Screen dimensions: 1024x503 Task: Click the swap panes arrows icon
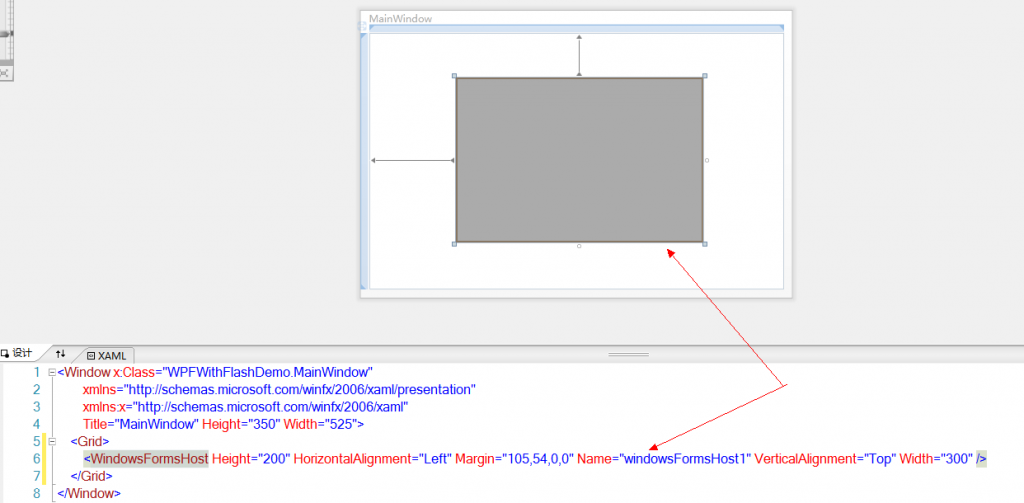tap(61, 353)
